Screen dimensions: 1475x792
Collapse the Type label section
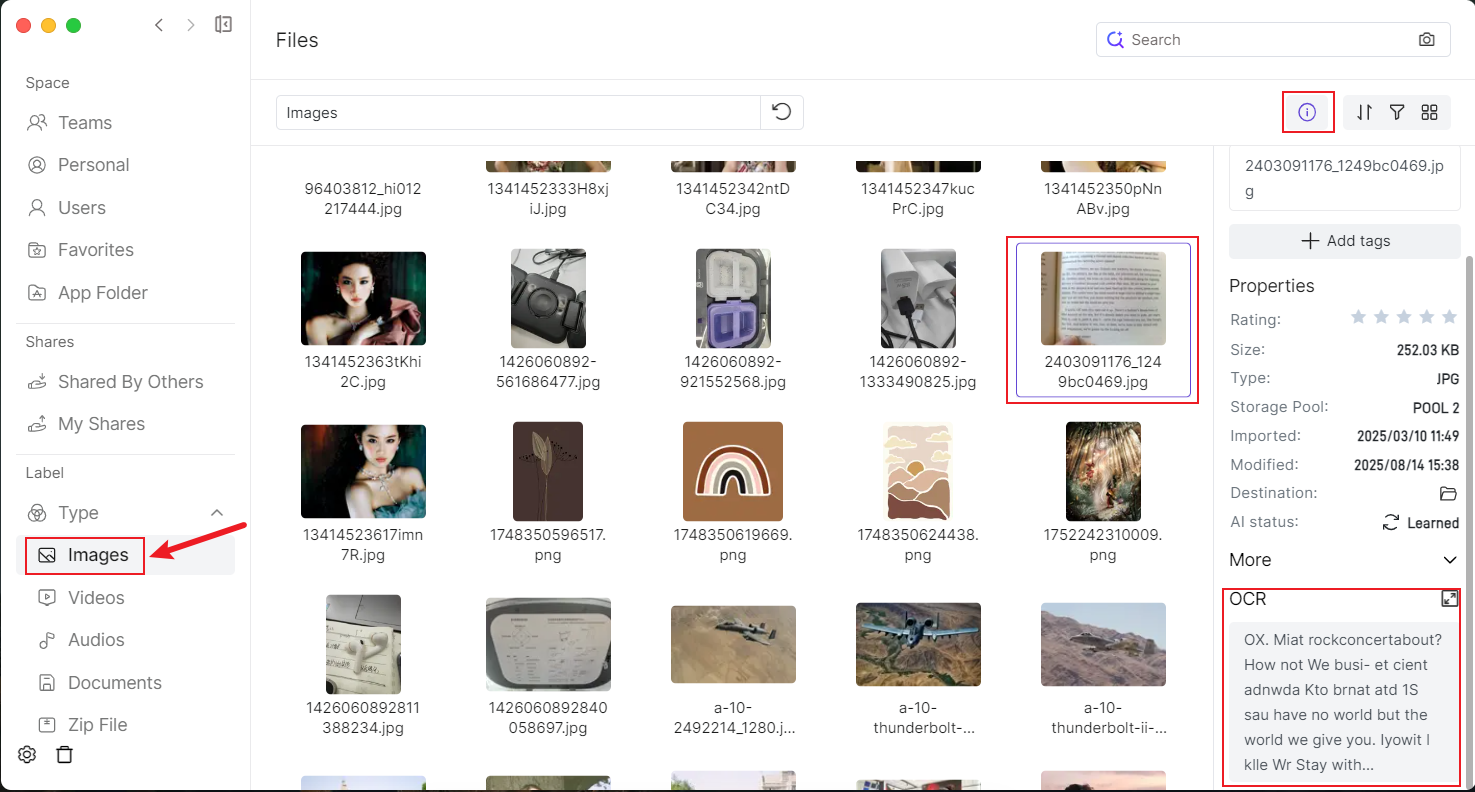pos(217,513)
